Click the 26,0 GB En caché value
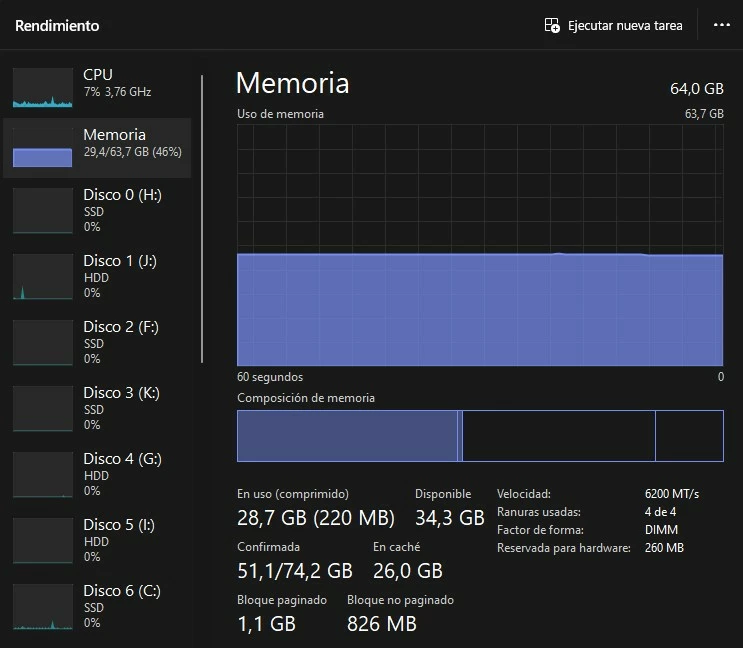 [x=408, y=571]
